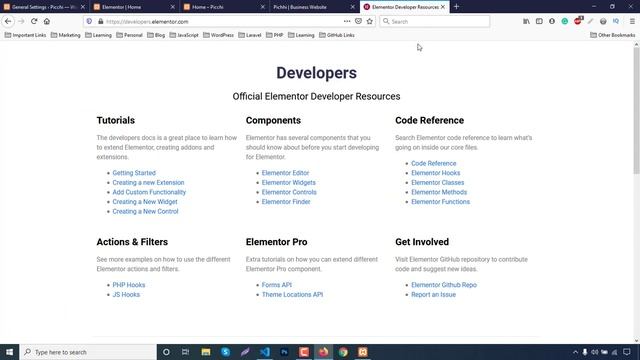This screenshot has width=640, height=360.
Task: Save page to Pocket icon
Action: (x=358, y=21)
